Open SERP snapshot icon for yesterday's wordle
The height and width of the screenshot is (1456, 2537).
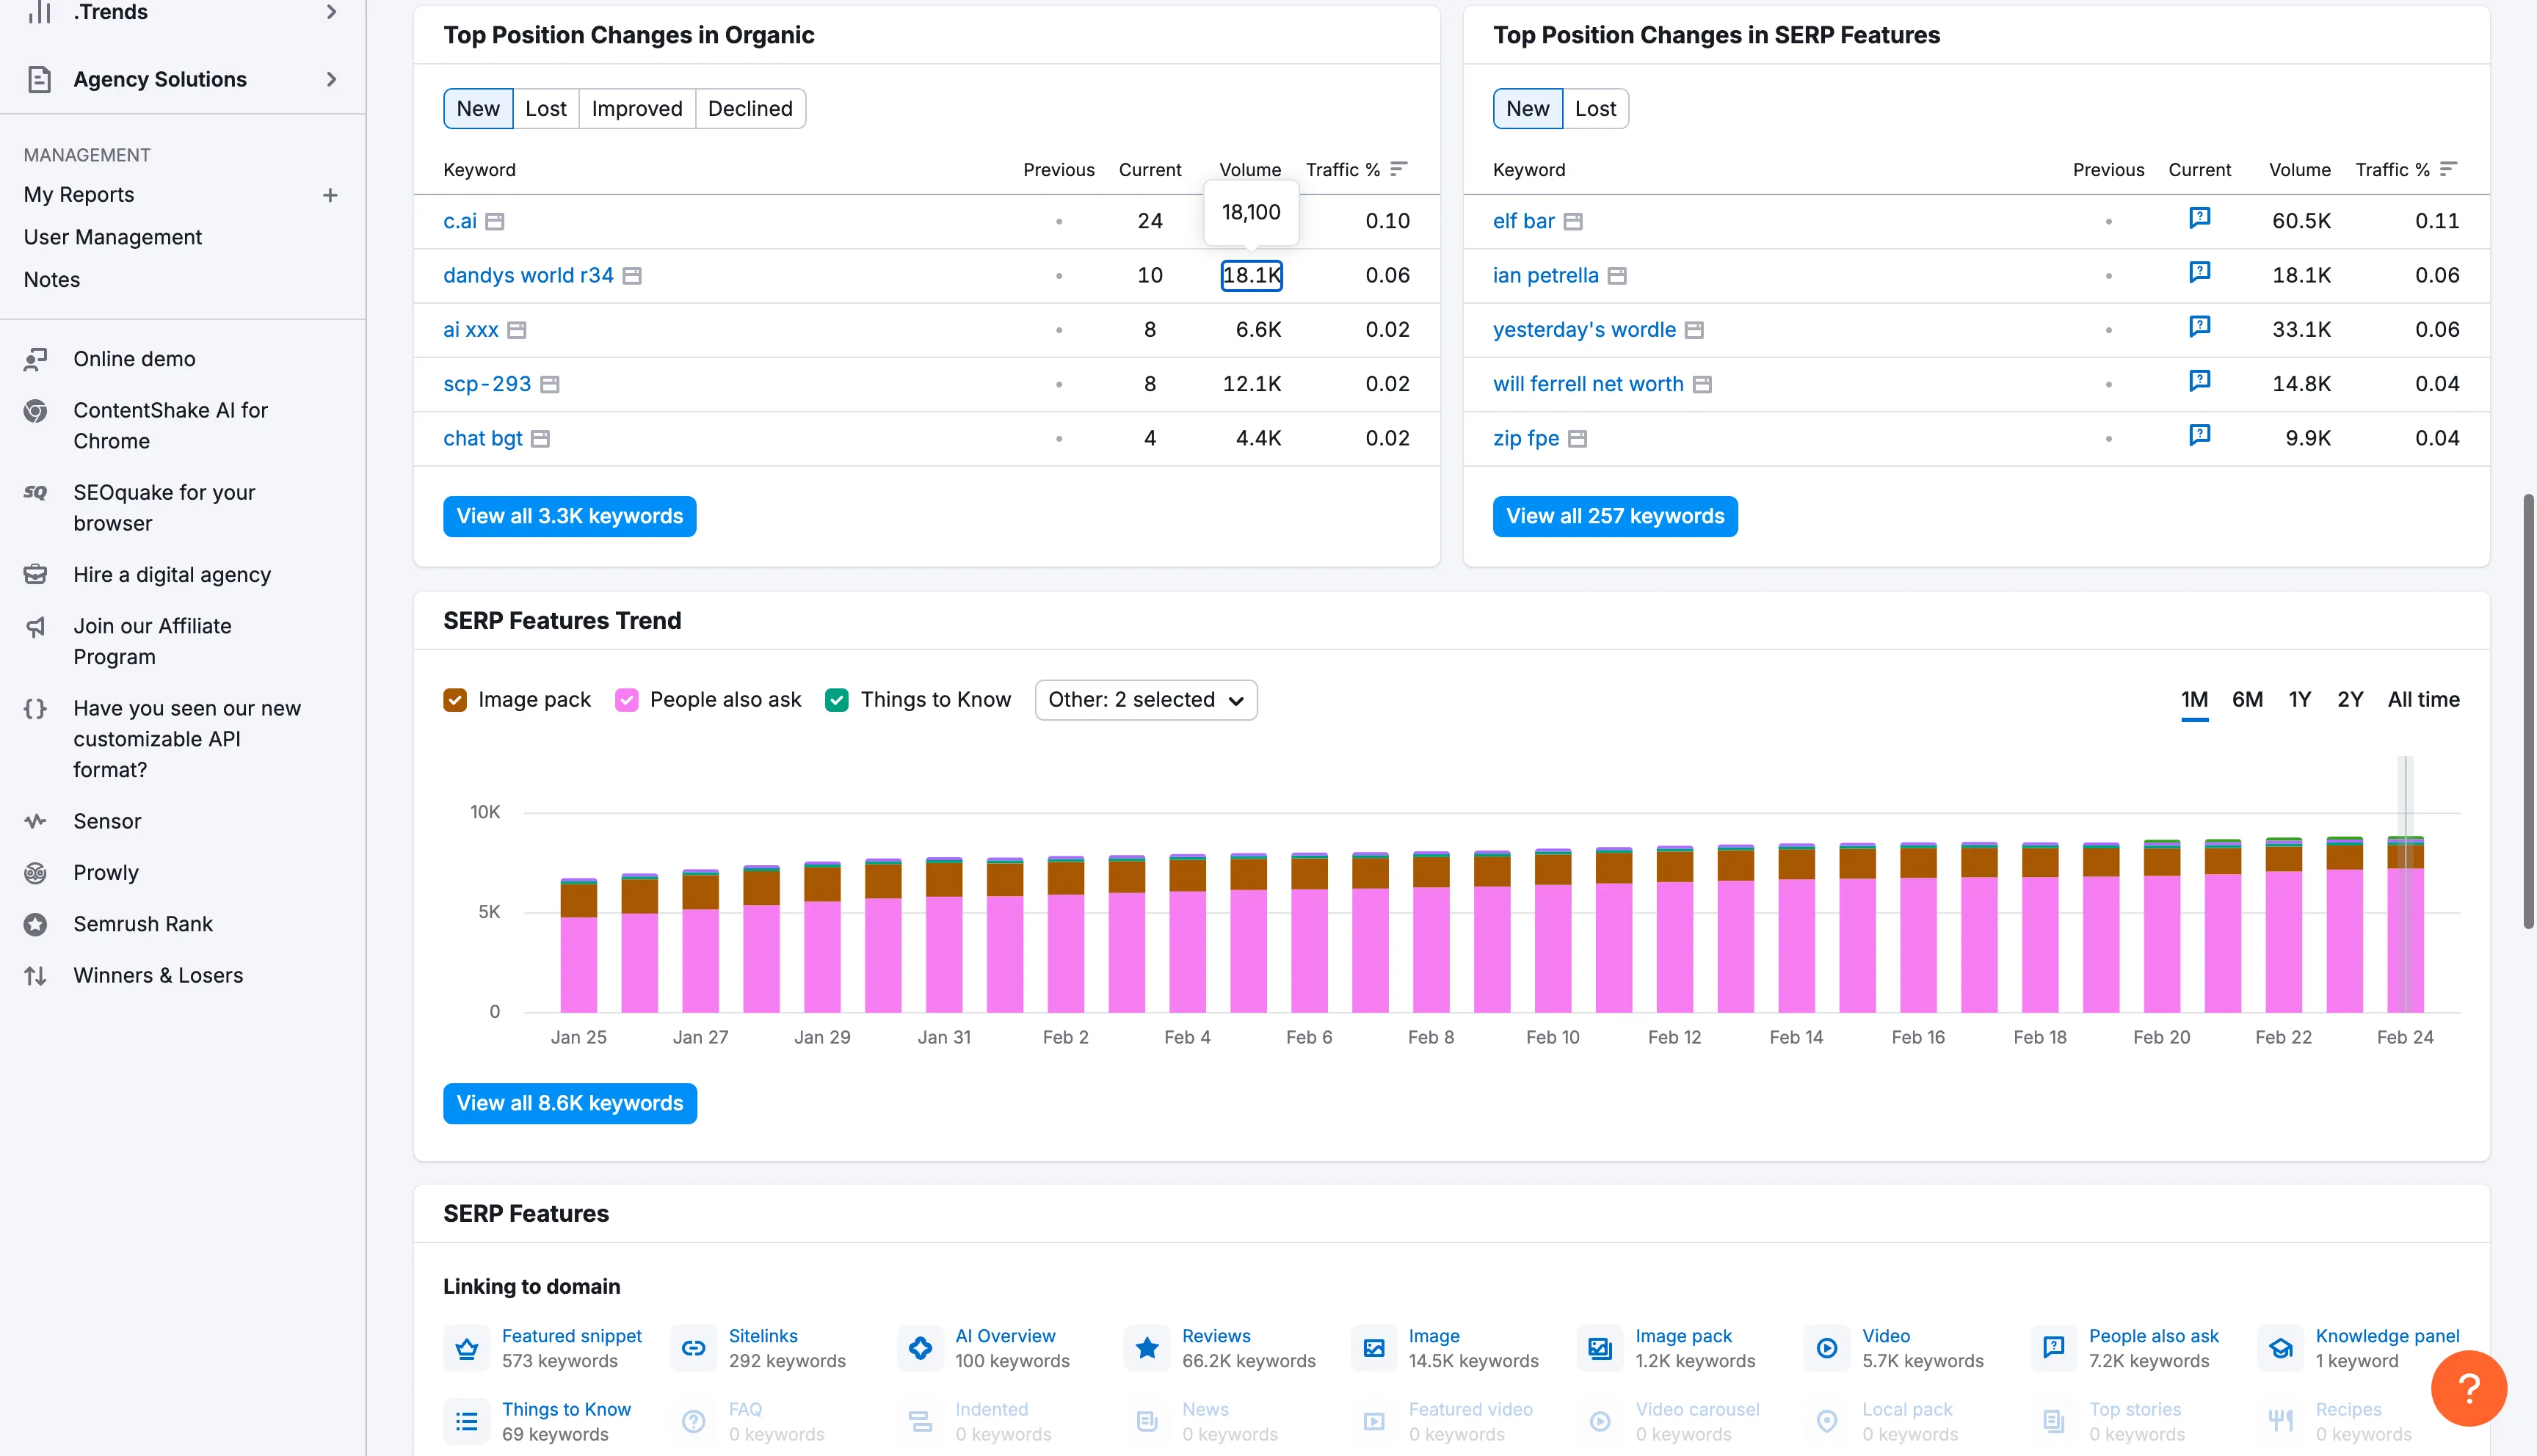[x=1694, y=330]
